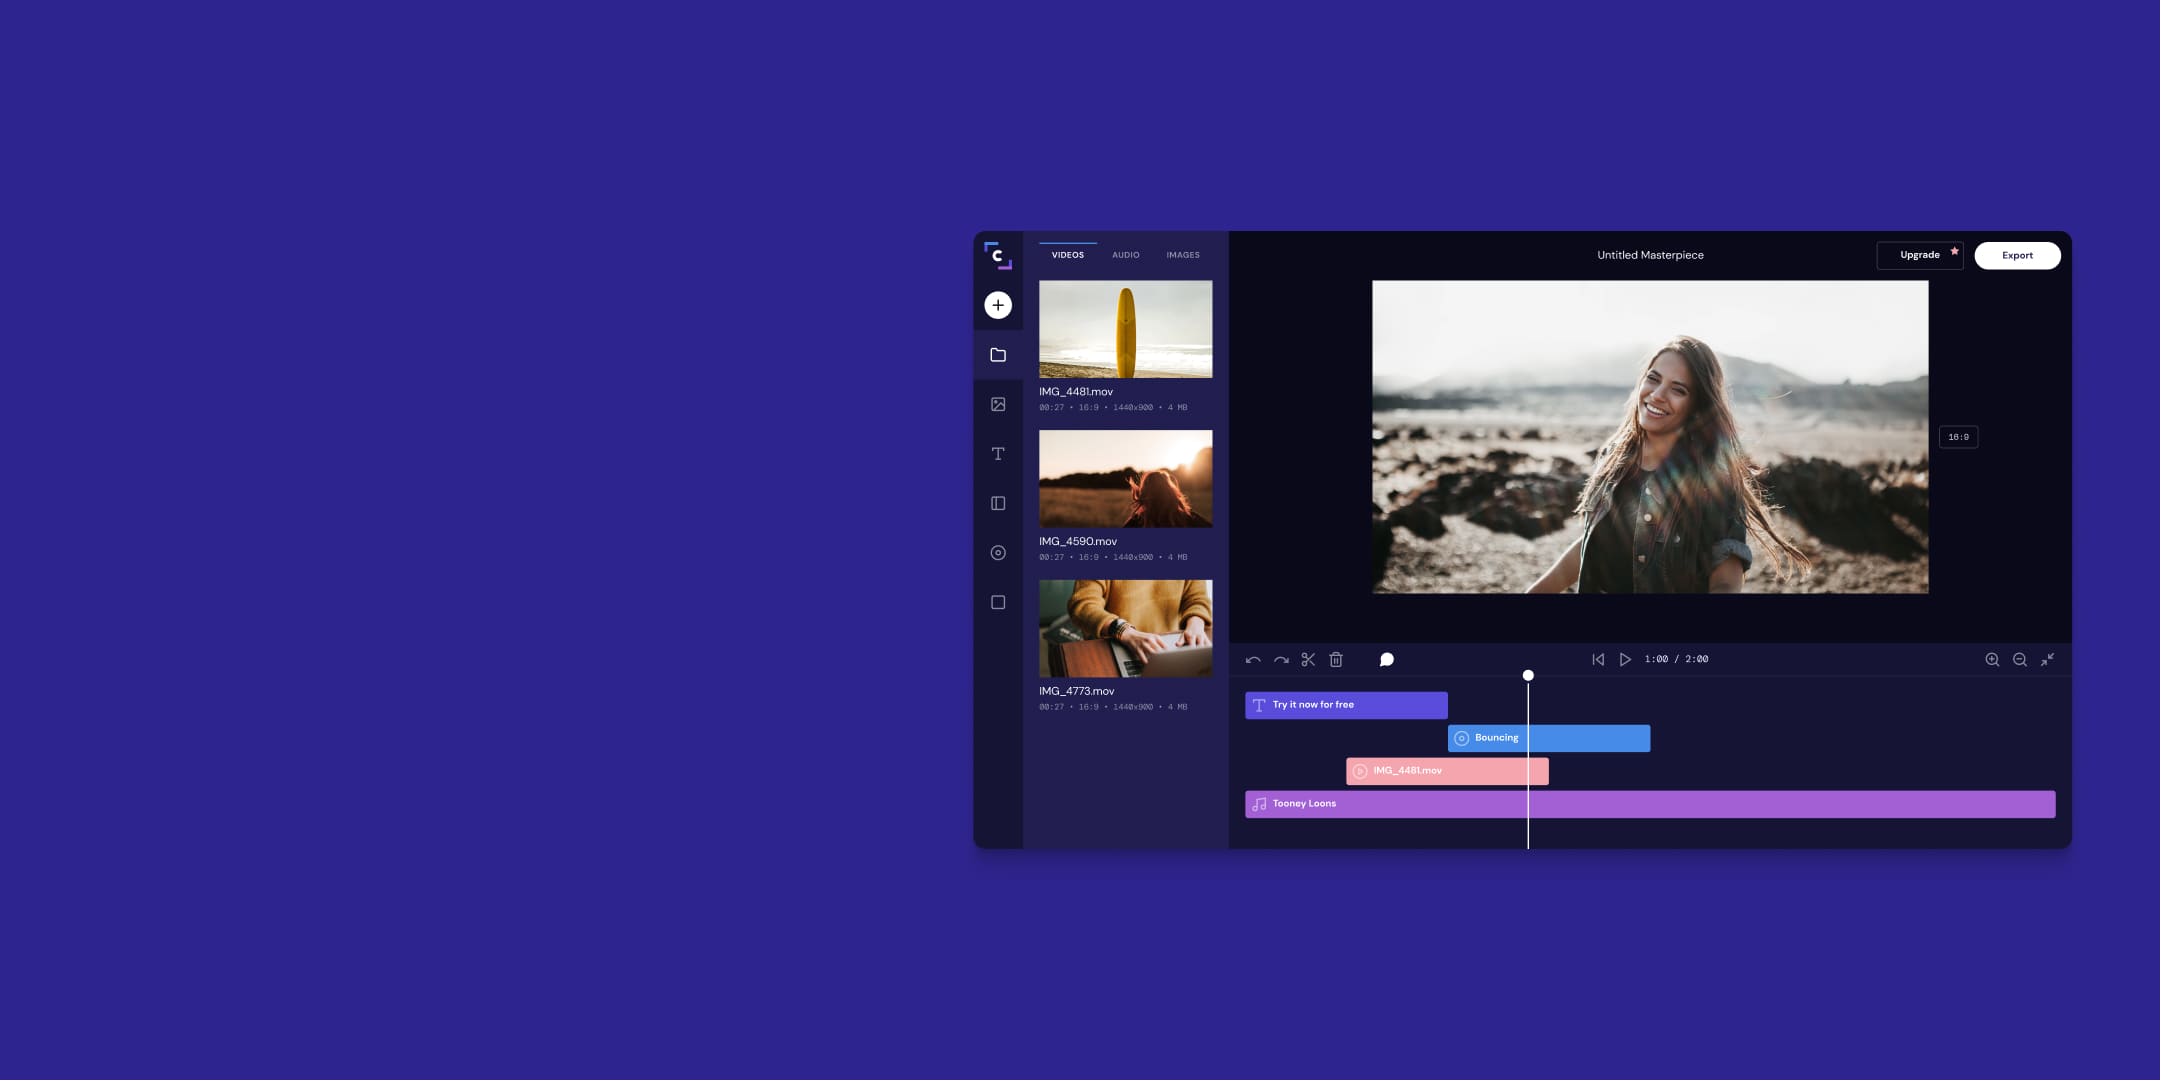Switch to the AUDIO tab
Screen dimensions: 2161x1081
[x=1126, y=255]
